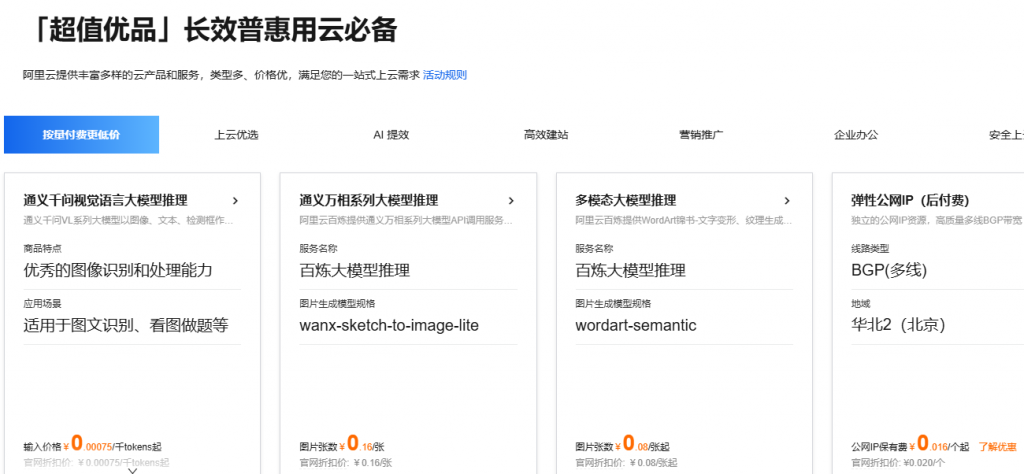Click the 图片张数 ¥0.16/张 price
Viewport: 1024px width, 474px height.
[x=342, y=445]
